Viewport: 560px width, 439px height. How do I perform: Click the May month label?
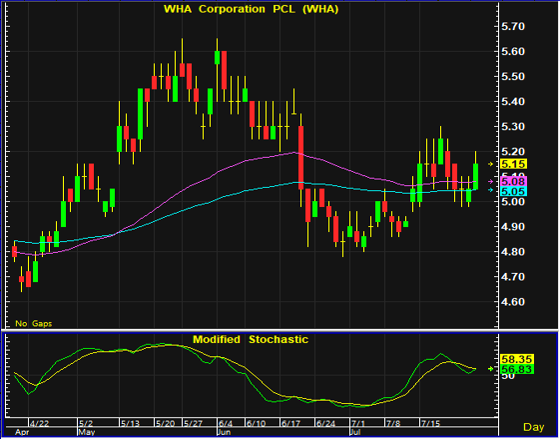pos(86,432)
